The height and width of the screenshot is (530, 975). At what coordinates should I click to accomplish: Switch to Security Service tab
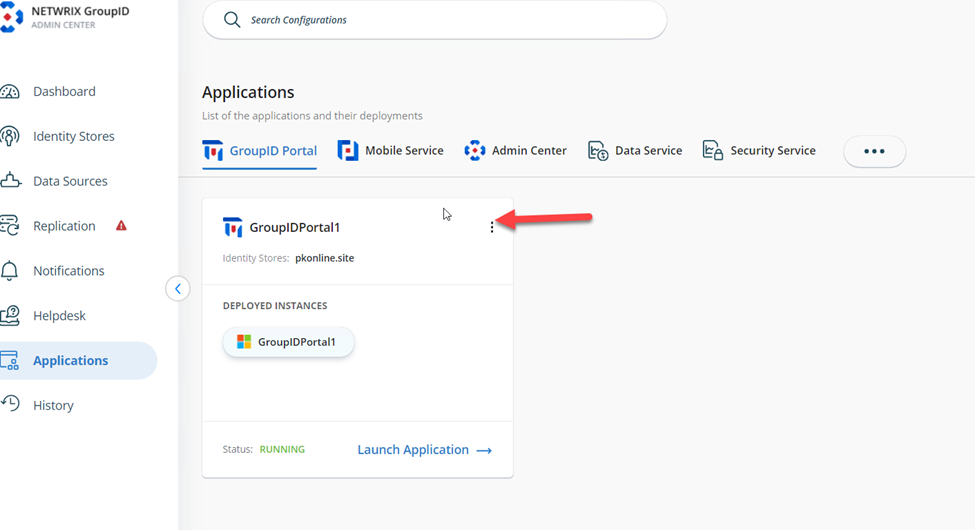759,151
